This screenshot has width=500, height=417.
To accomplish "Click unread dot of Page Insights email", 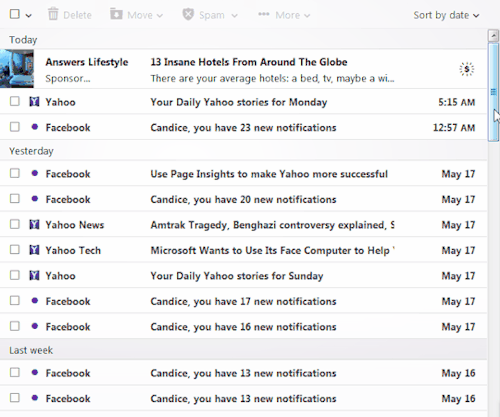I will point(35,173).
